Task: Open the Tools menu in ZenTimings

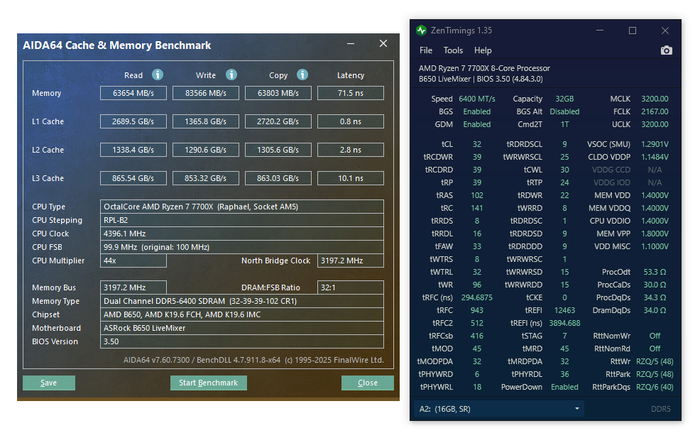Action: pos(453,51)
